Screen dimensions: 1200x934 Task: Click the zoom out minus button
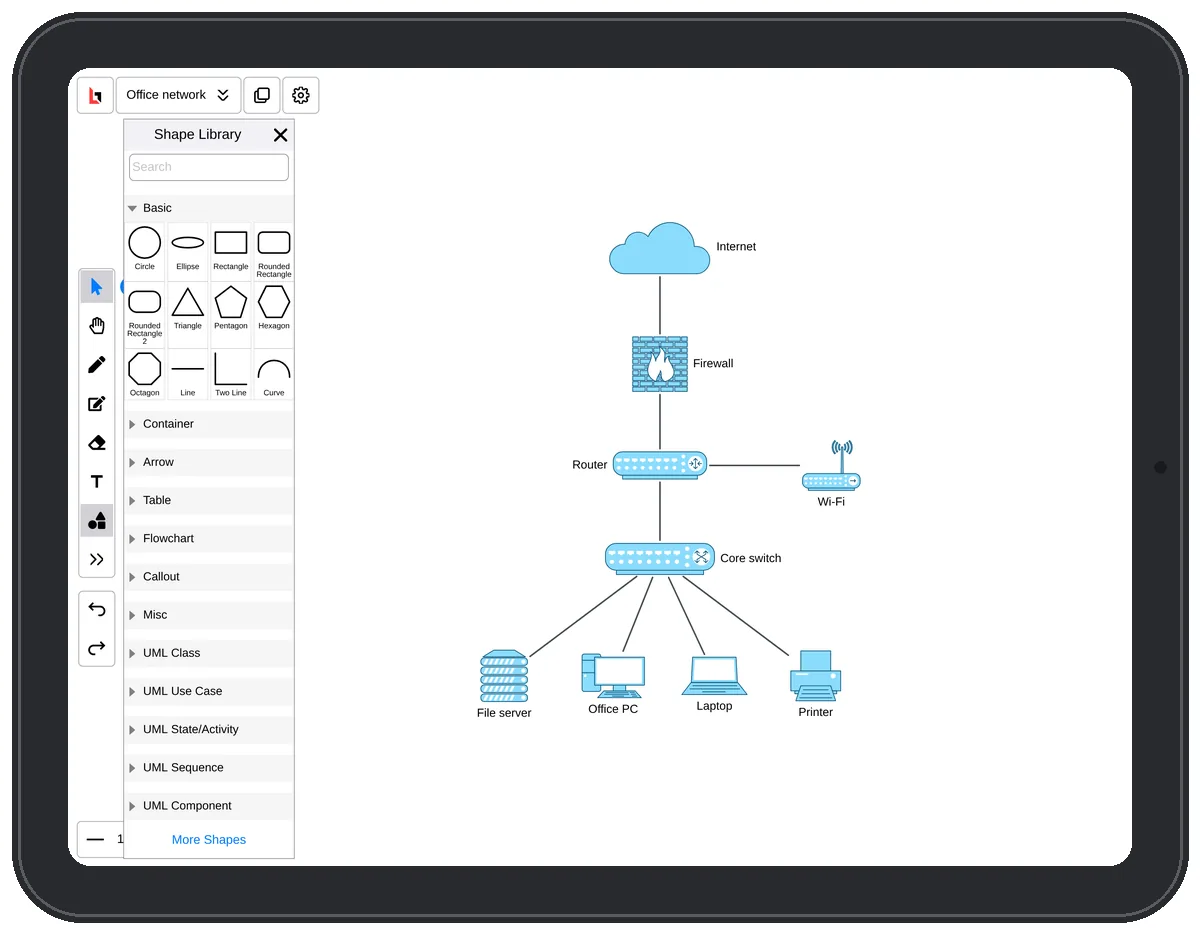pos(95,840)
